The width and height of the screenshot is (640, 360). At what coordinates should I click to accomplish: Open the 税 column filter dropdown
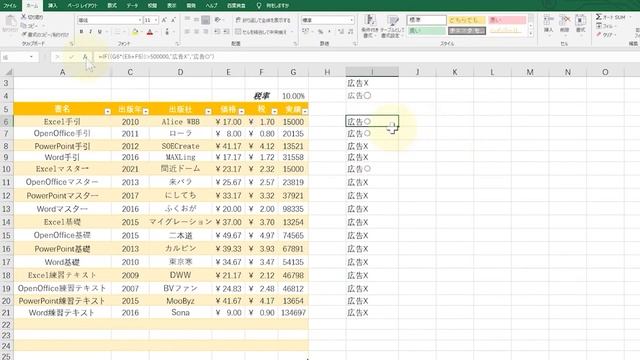click(x=274, y=111)
